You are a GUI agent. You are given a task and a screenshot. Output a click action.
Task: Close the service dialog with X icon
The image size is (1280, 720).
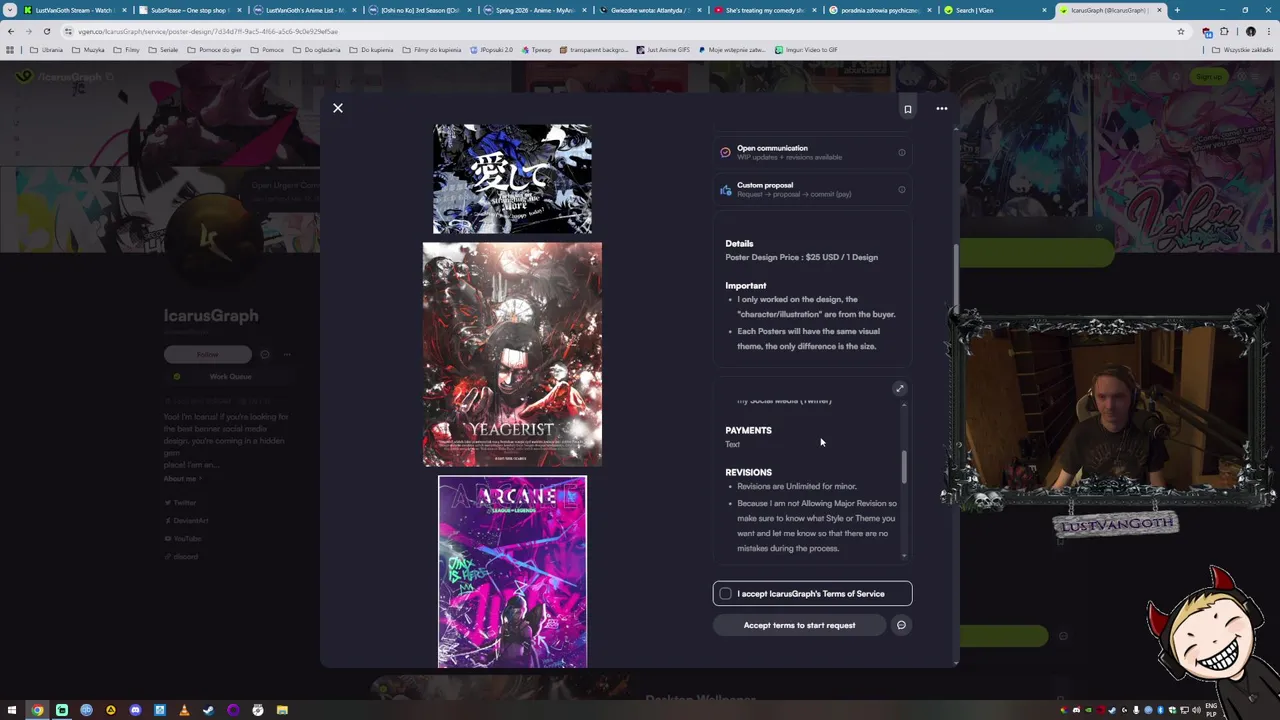(338, 108)
